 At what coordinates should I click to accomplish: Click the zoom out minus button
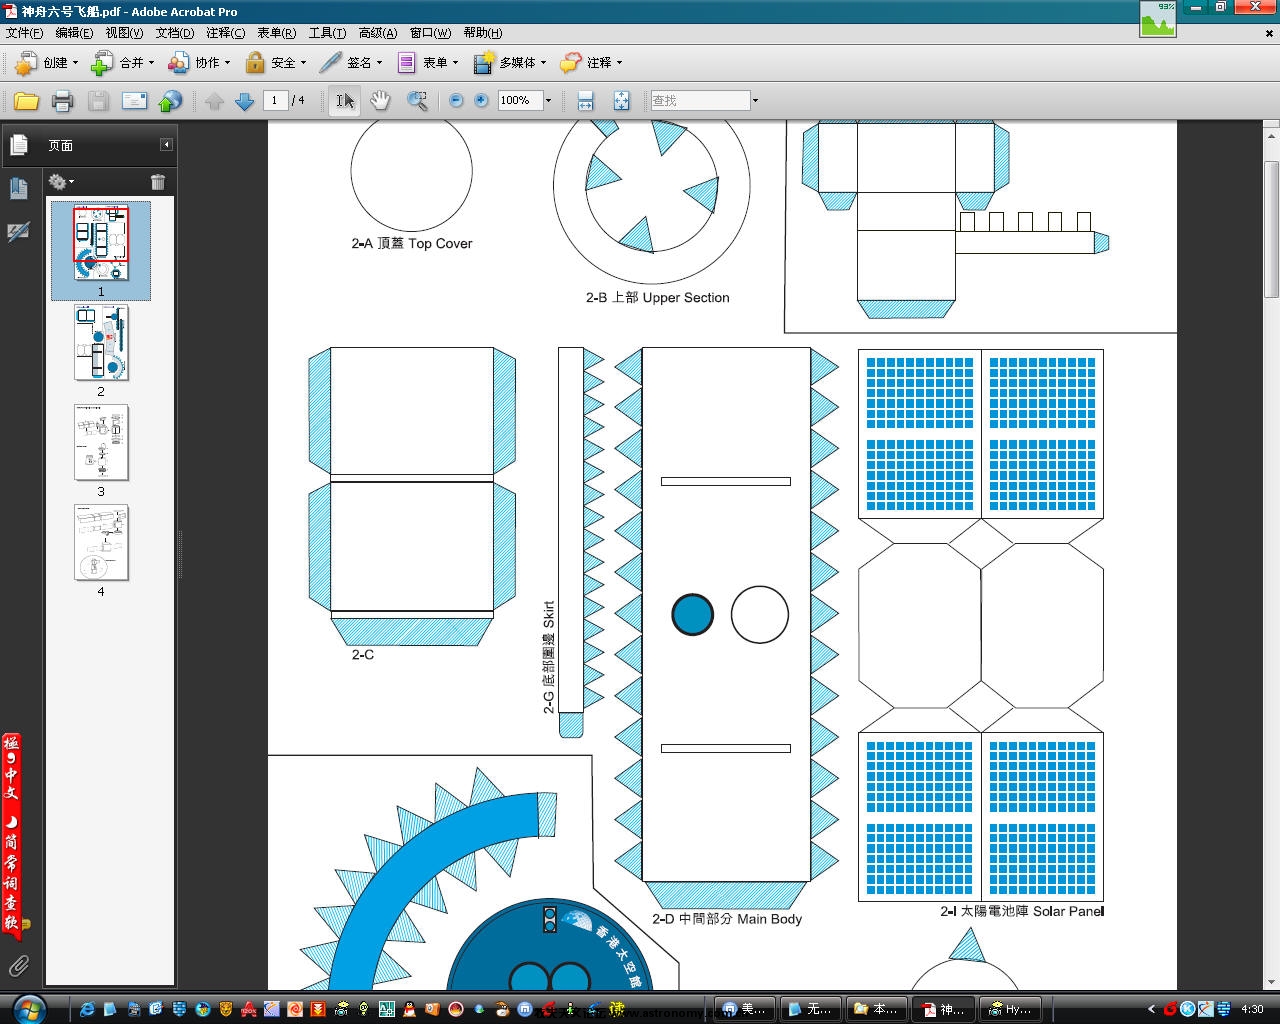456,101
